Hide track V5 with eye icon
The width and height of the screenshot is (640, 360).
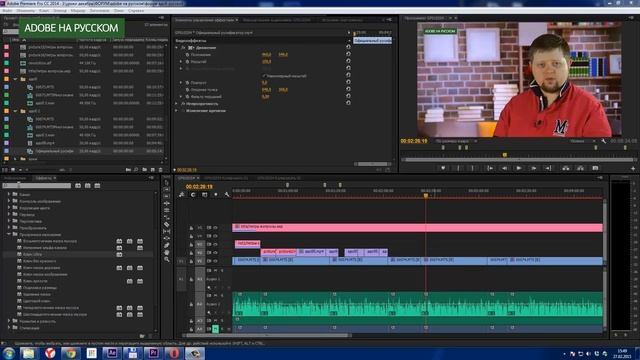[216, 228]
